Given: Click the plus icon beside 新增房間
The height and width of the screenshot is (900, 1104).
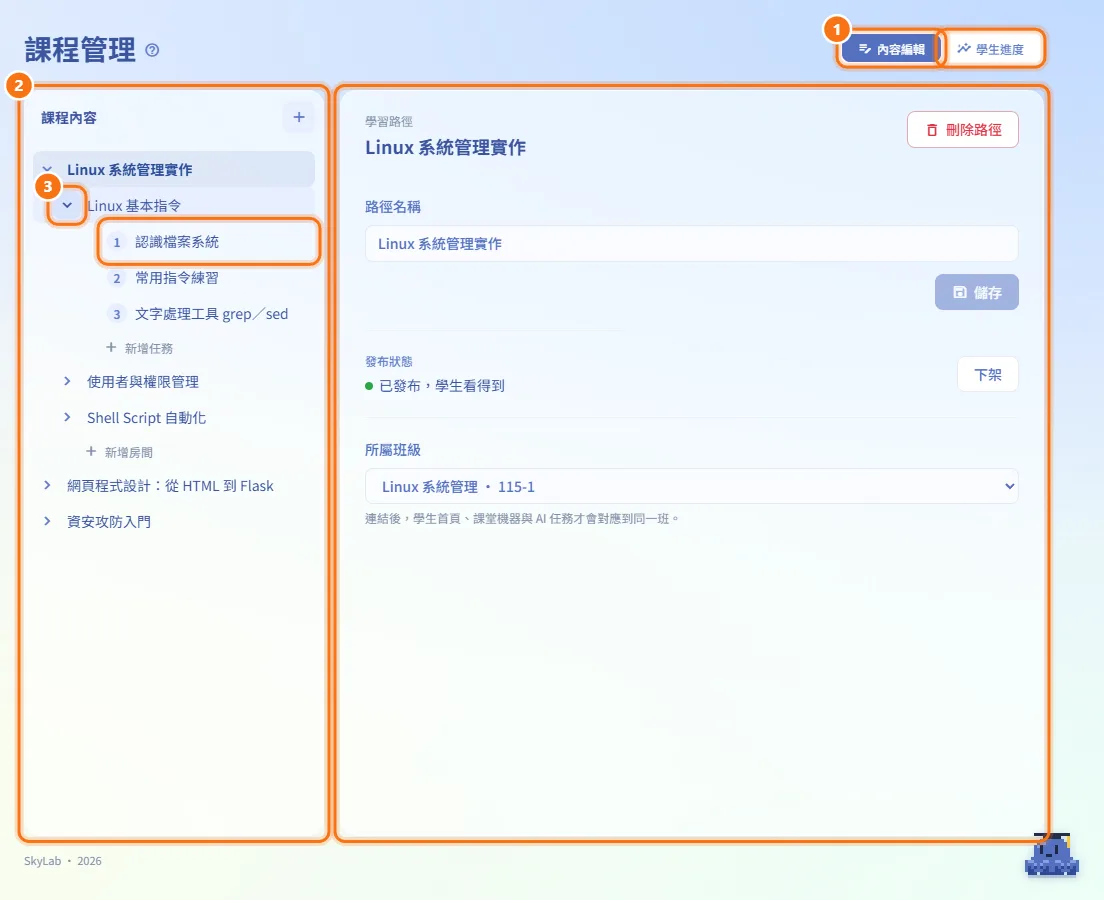Looking at the screenshot, I should click(x=91, y=451).
